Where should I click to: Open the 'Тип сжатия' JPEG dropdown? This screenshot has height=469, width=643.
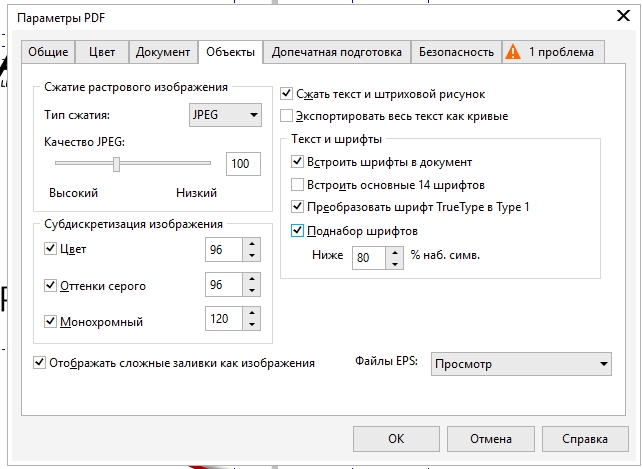(x=224, y=115)
